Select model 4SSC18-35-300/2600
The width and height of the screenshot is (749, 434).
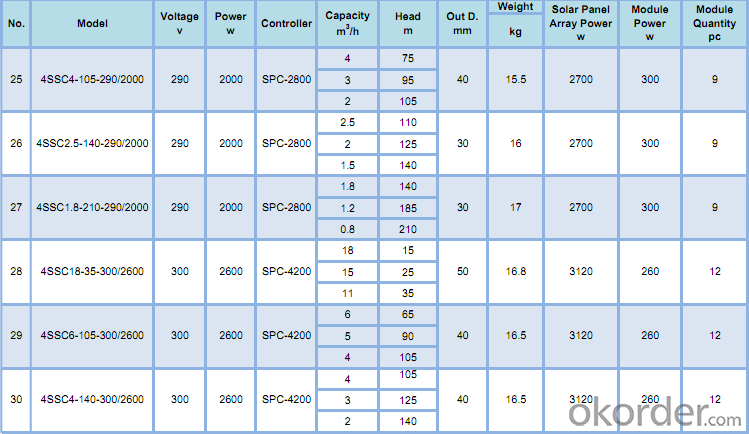92,271
